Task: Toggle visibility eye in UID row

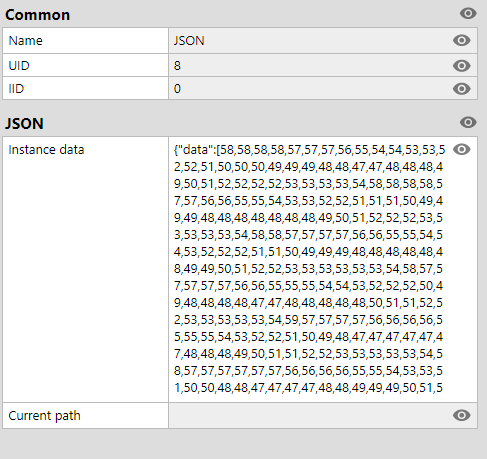Action: [462, 66]
